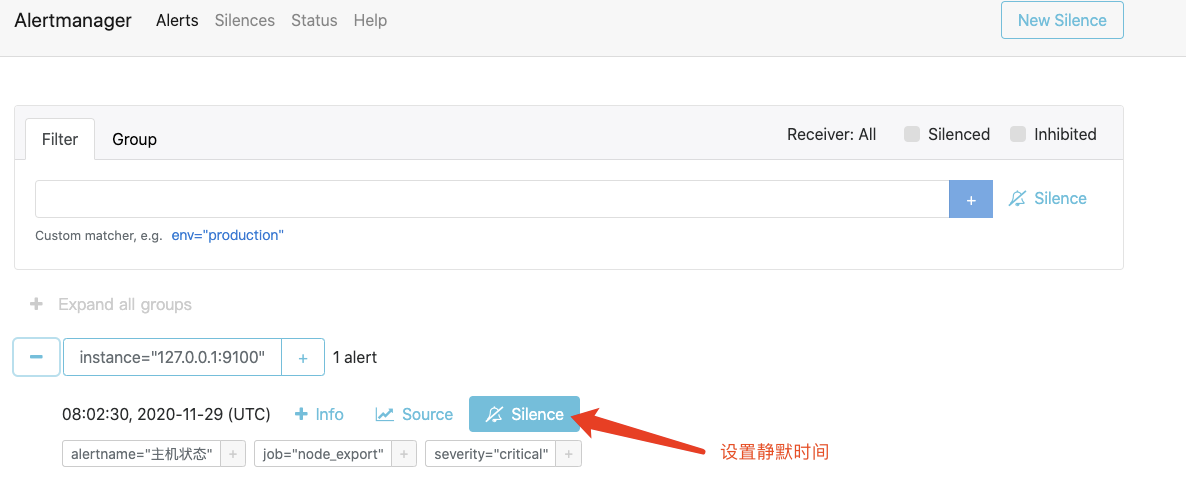Switch to the Group tab
This screenshot has height=496, width=1186.
point(134,139)
